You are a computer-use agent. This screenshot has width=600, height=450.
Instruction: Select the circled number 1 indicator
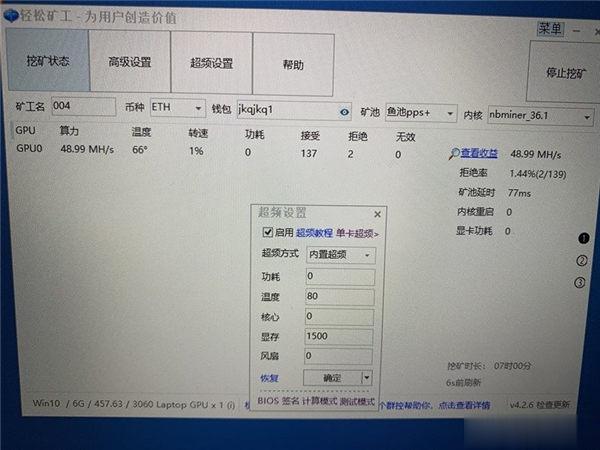tap(584, 238)
